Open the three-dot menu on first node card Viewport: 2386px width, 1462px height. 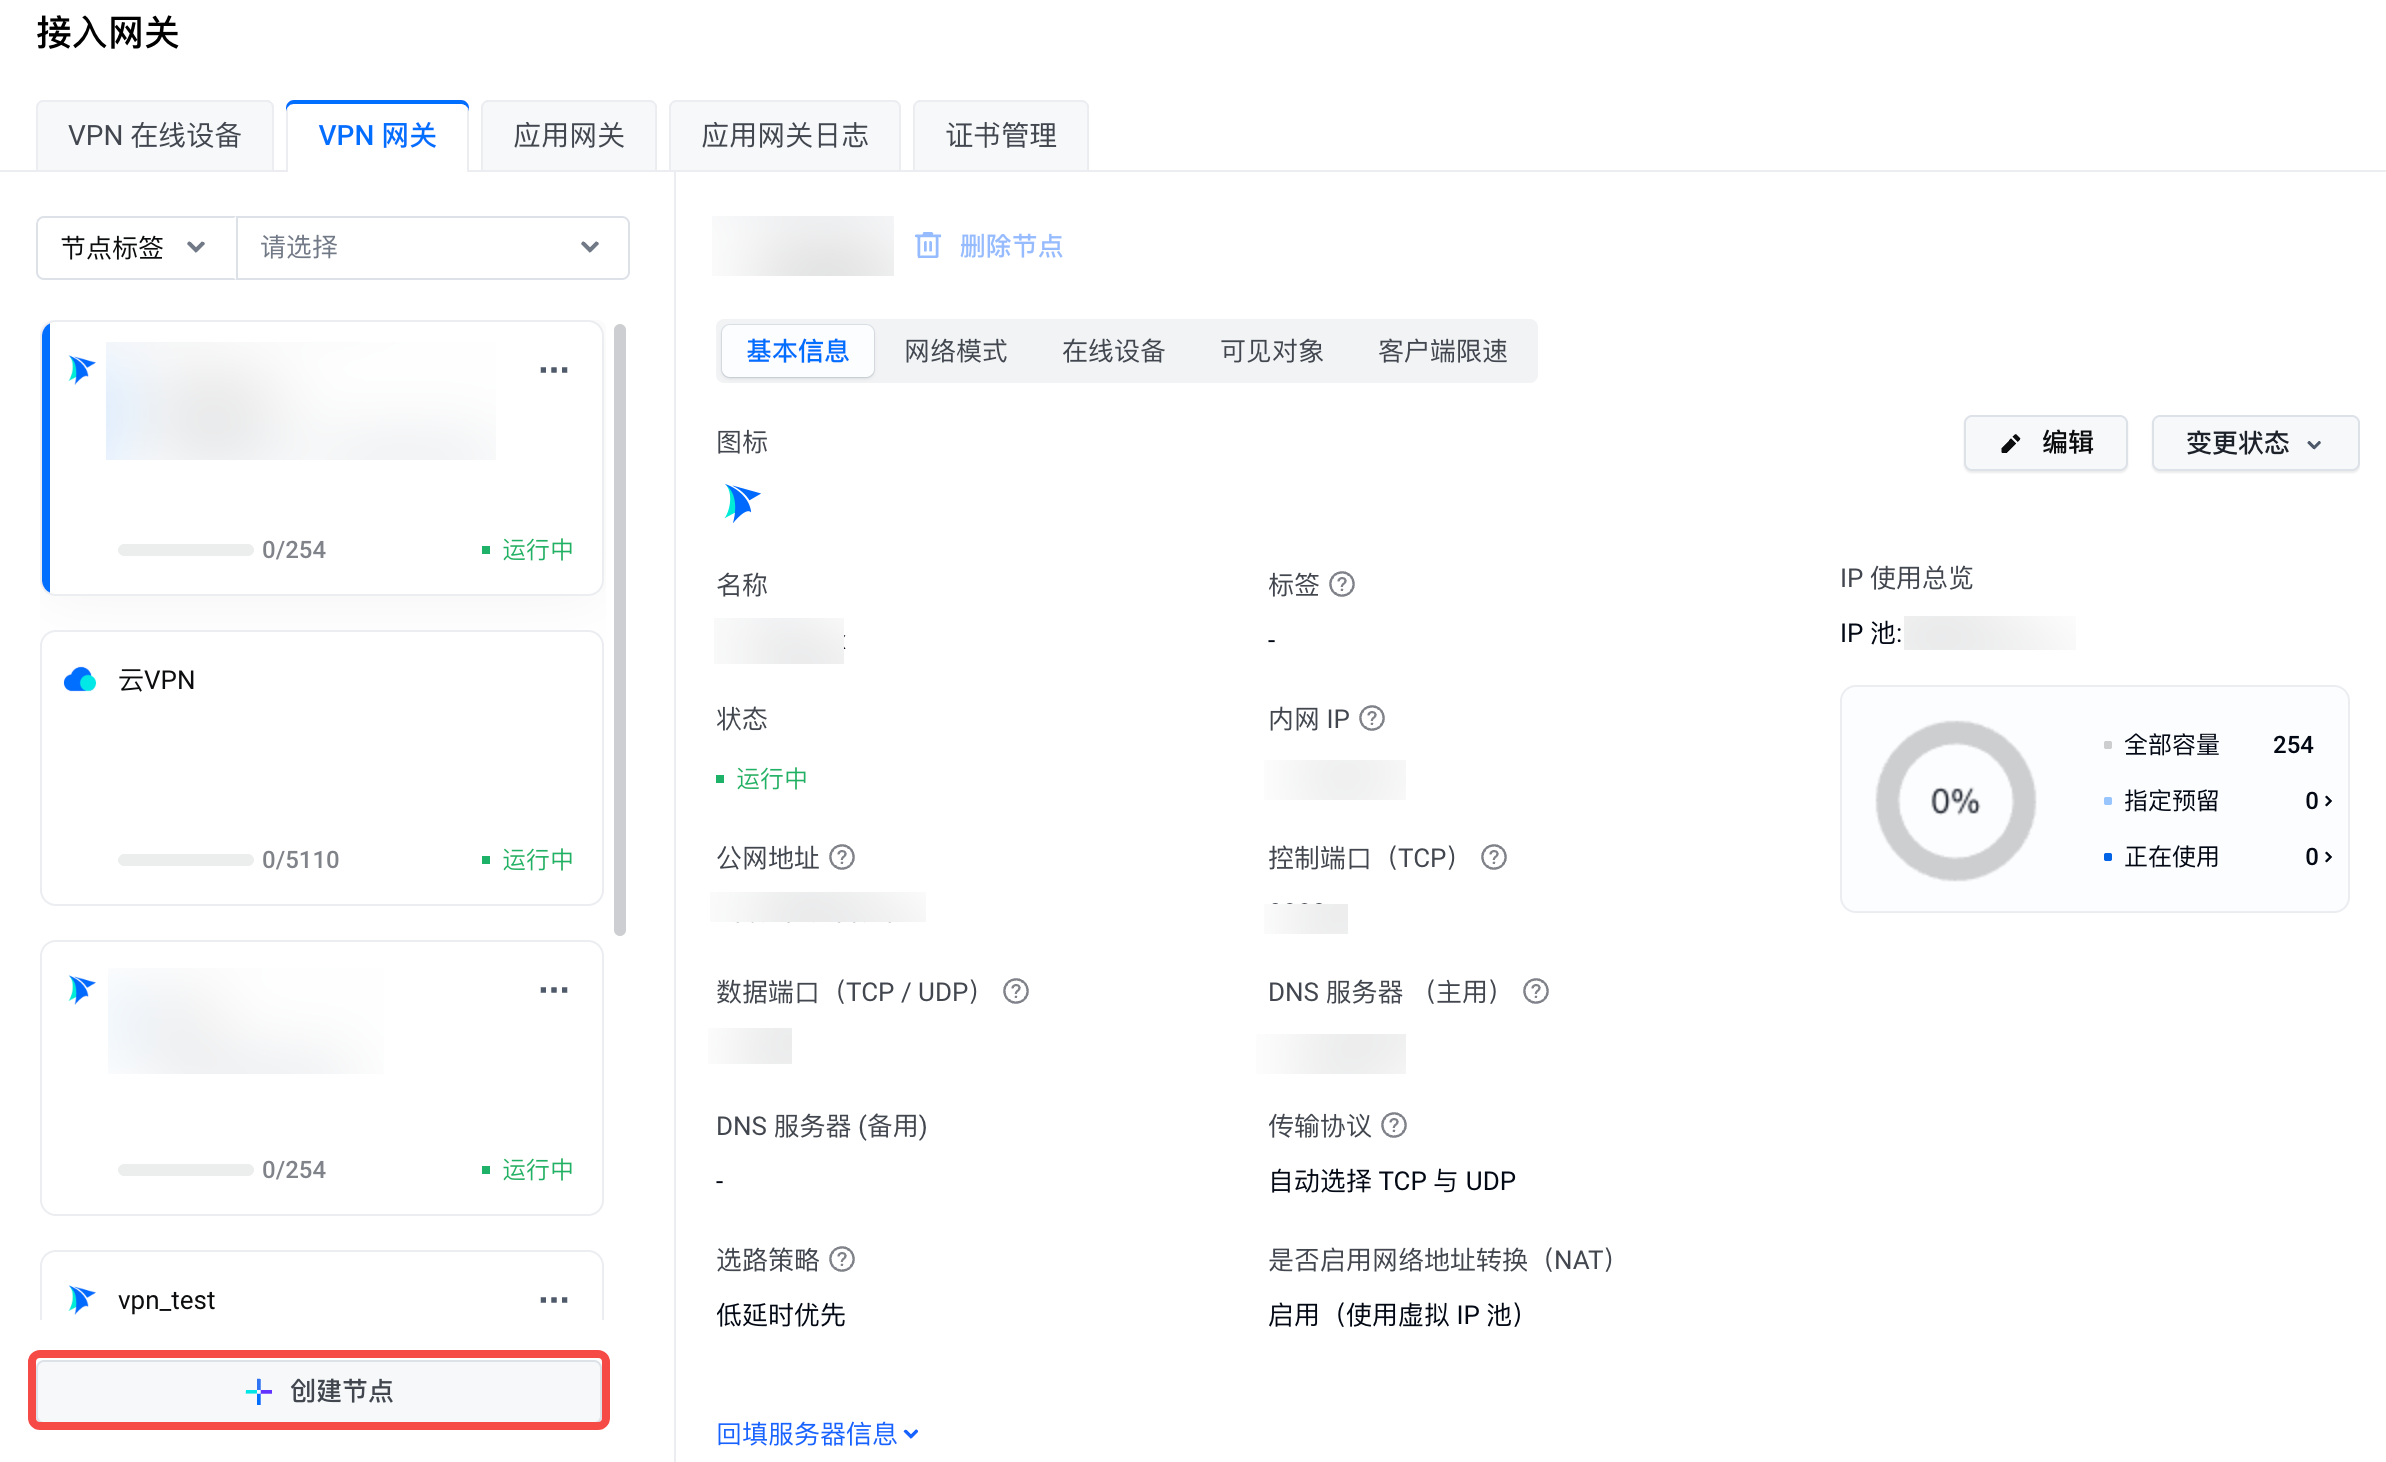(553, 370)
